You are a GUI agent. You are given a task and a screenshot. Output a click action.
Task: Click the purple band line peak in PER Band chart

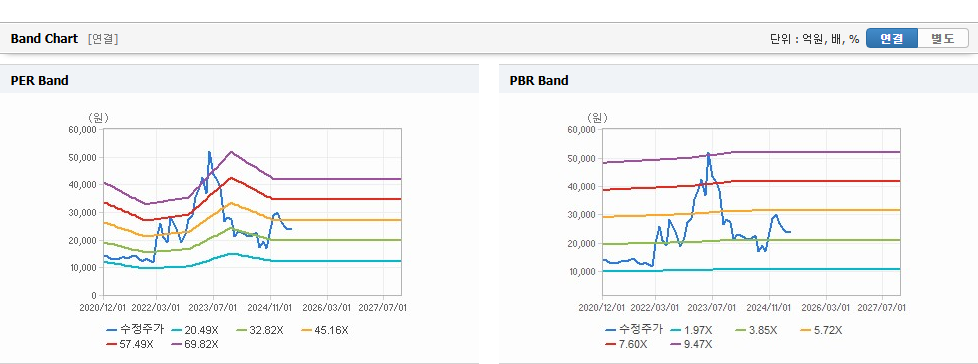231,151
